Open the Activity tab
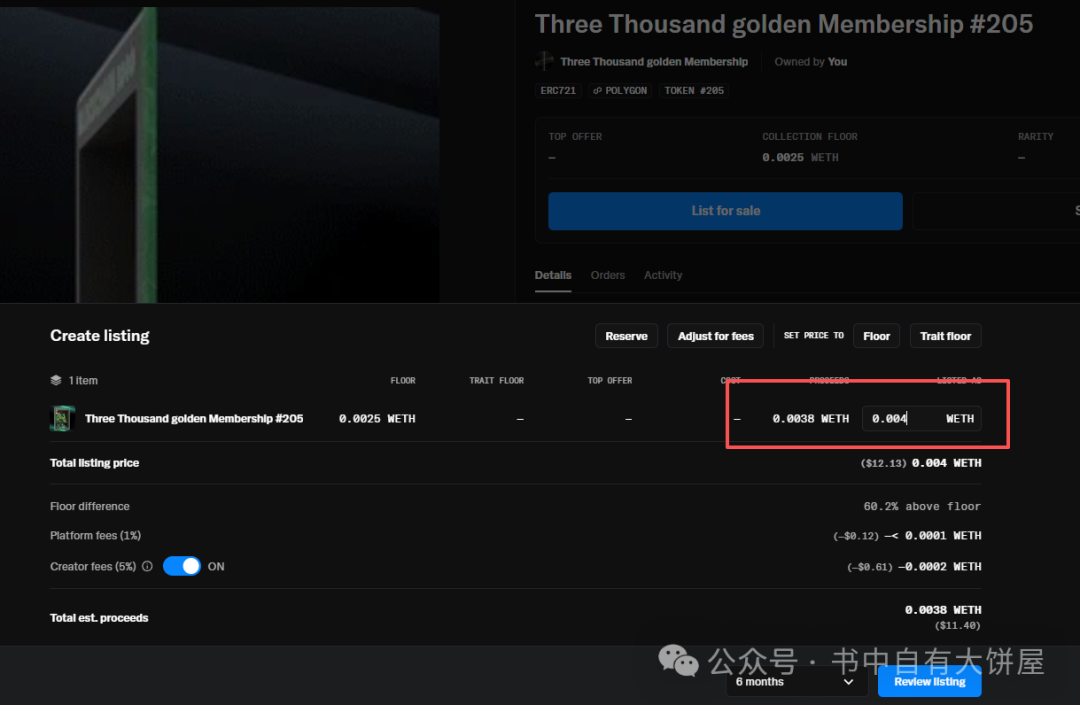 (663, 275)
